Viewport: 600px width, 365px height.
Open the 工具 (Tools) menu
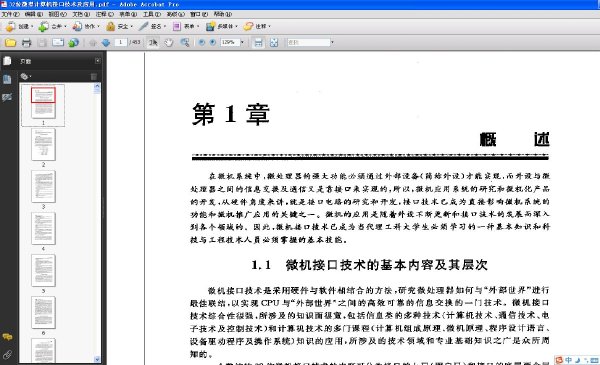(152, 14)
